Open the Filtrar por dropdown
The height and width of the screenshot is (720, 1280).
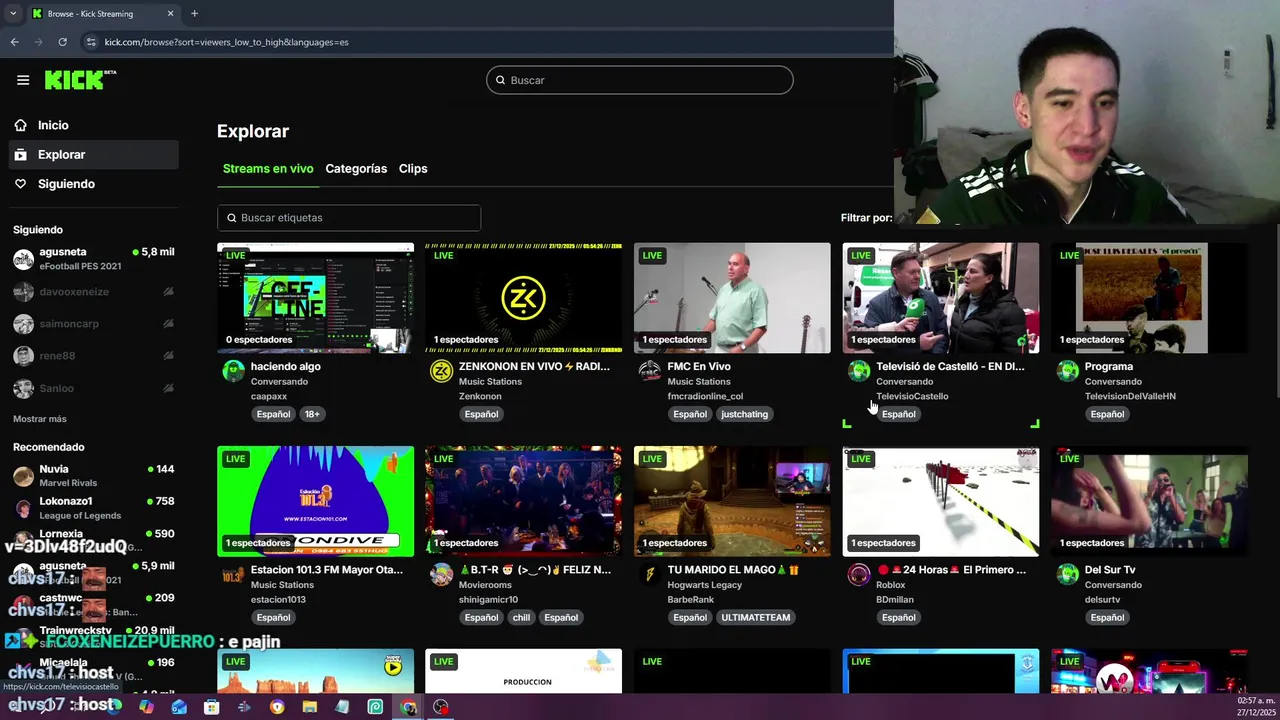pos(866,218)
